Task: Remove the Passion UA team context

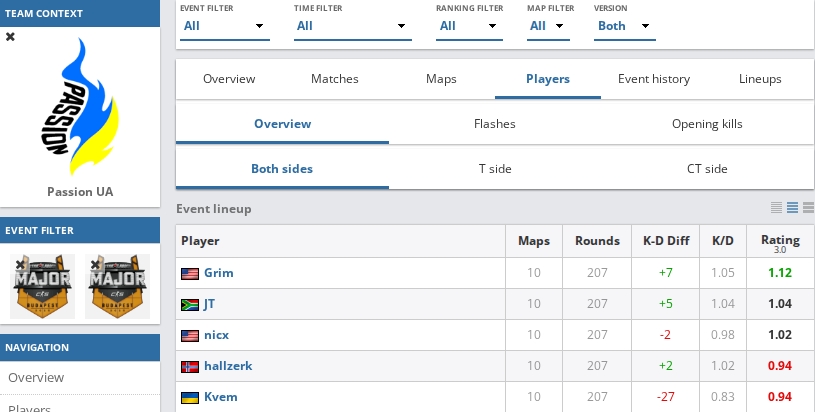Action: (x=10, y=37)
